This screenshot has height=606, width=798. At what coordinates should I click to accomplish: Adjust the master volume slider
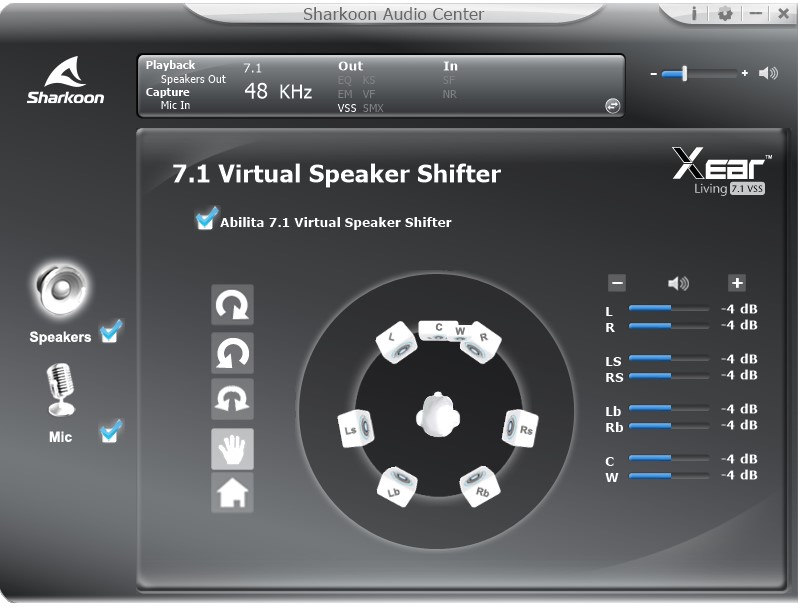point(699,74)
